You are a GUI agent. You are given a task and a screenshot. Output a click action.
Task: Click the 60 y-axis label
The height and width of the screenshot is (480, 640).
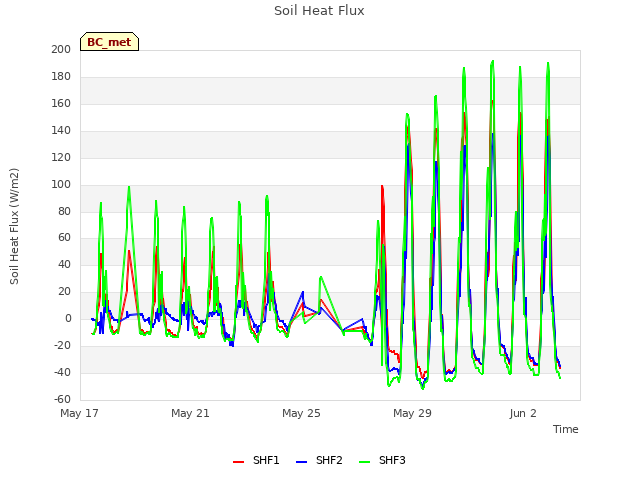(x=64, y=238)
